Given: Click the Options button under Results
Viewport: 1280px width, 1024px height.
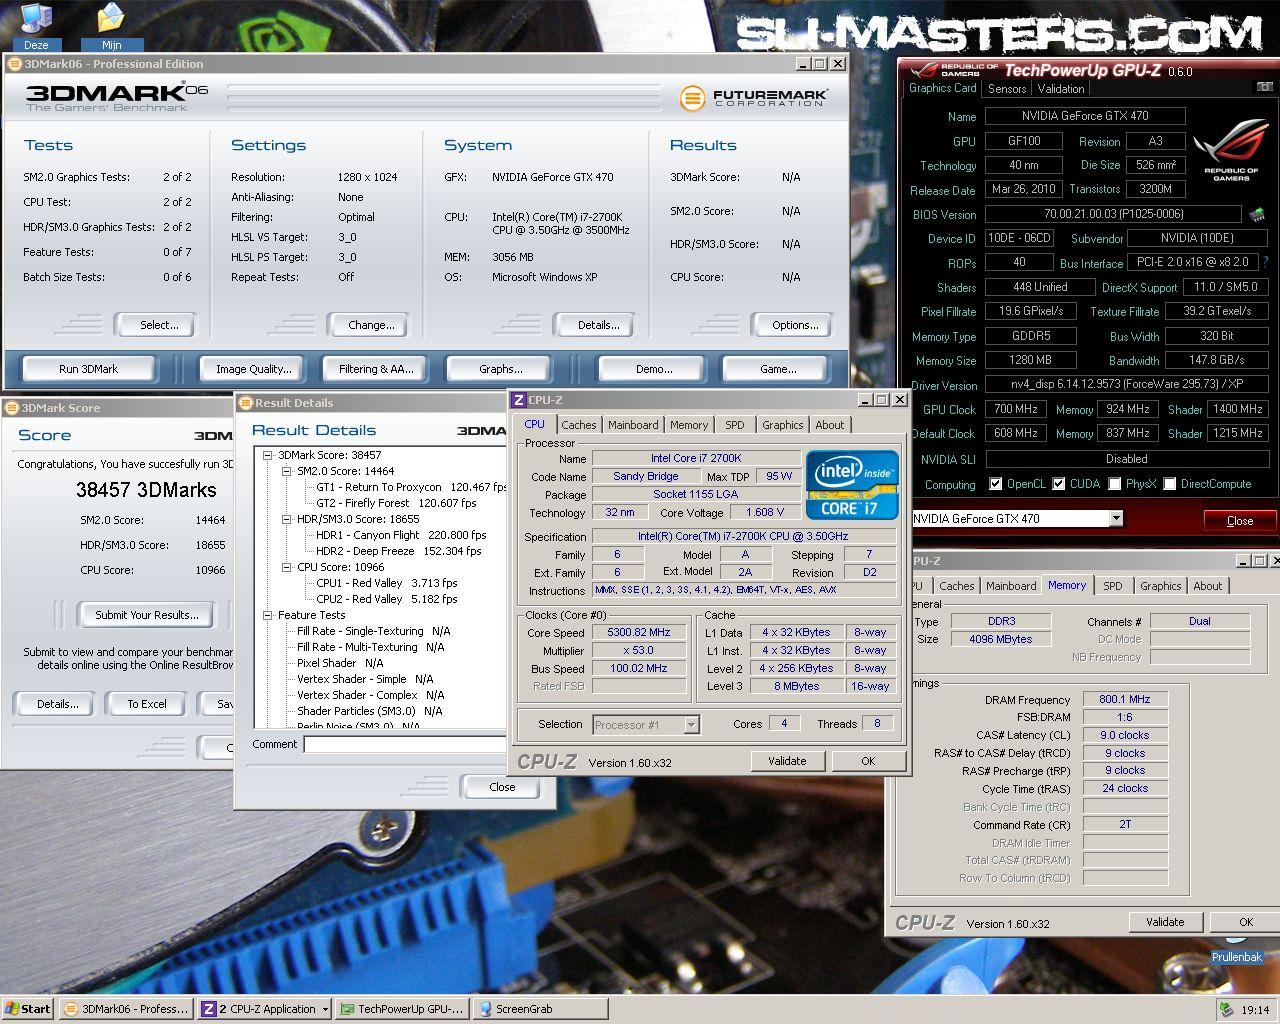Looking at the screenshot, I should (795, 325).
